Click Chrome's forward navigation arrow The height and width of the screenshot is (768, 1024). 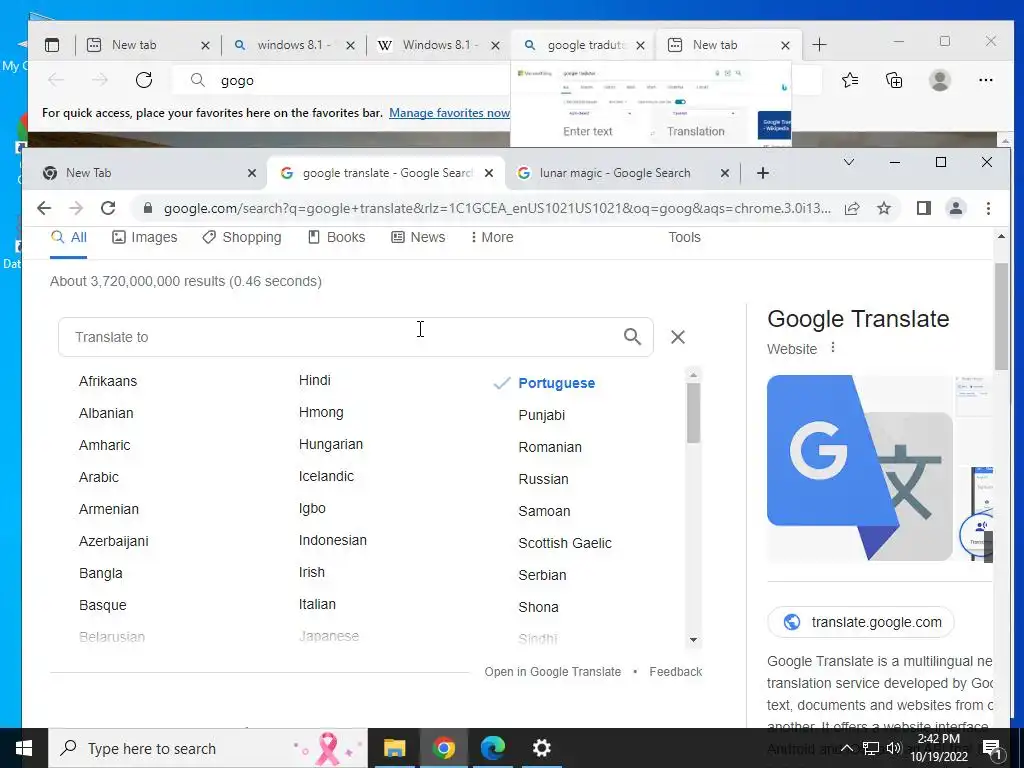[76, 208]
